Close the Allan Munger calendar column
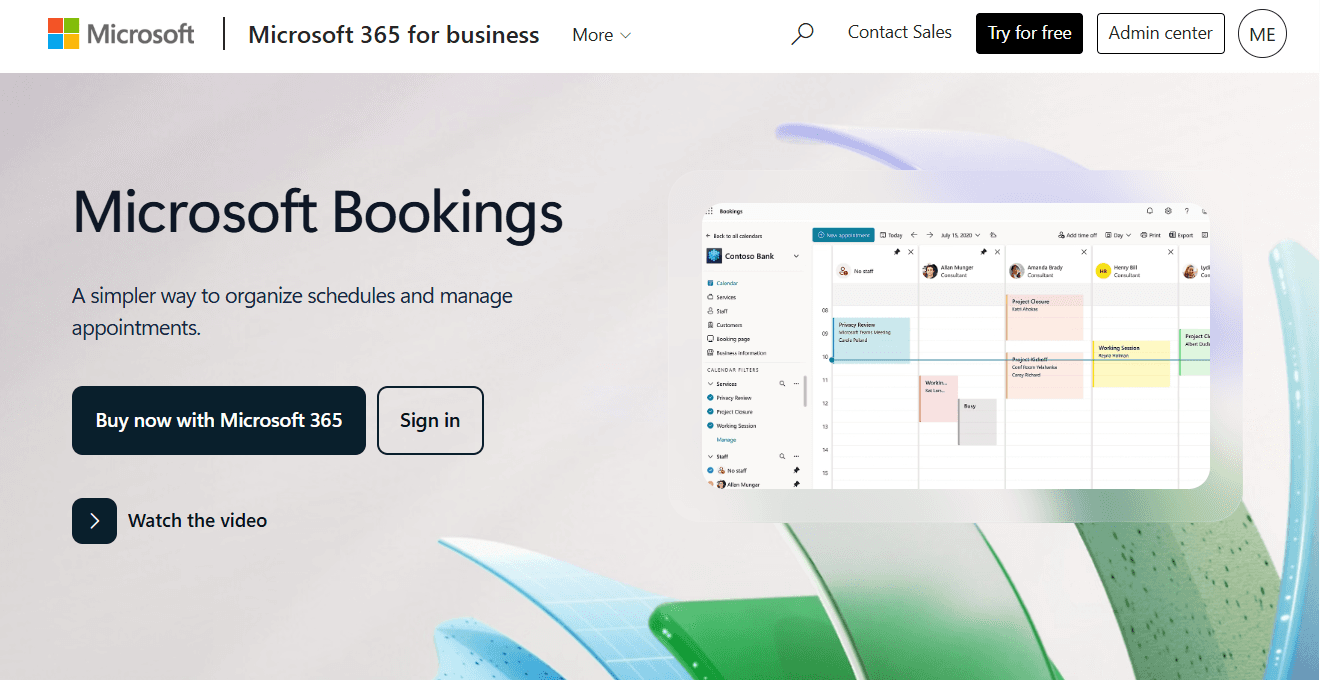This screenshot has height=680, width=1320. (x=997, y=252)
